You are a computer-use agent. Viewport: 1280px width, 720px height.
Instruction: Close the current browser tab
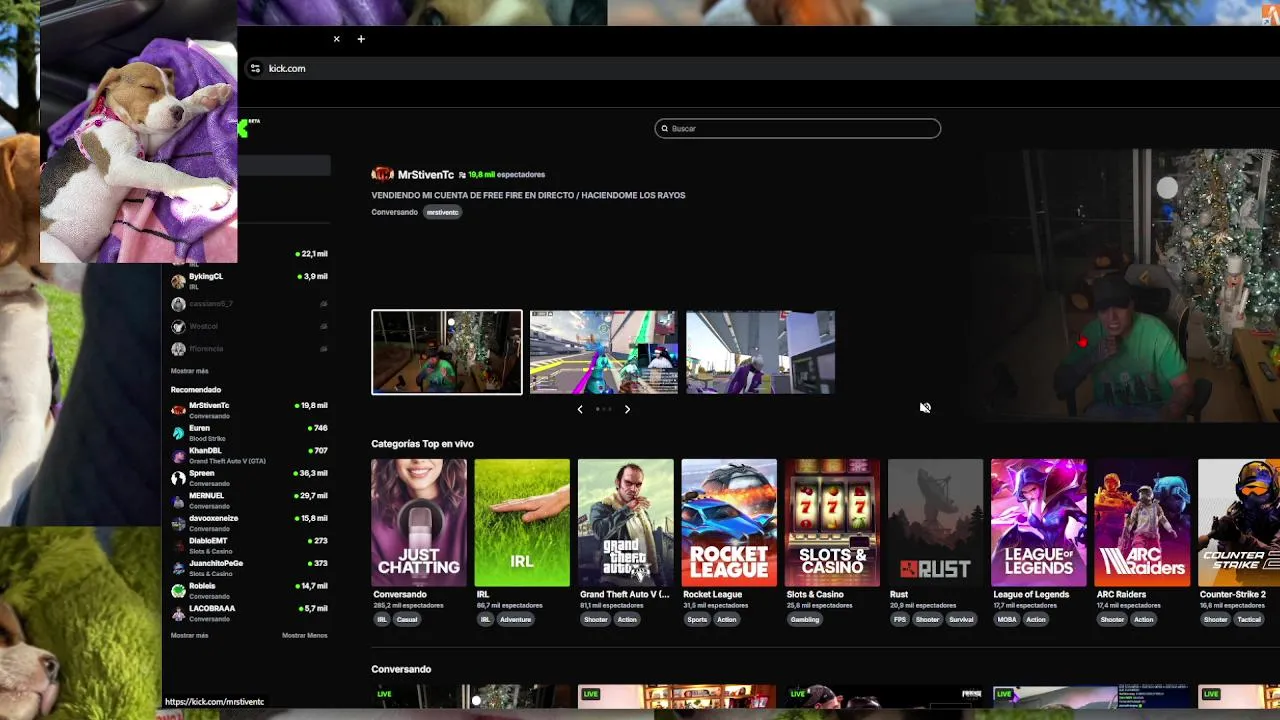(x=336, y=39)
